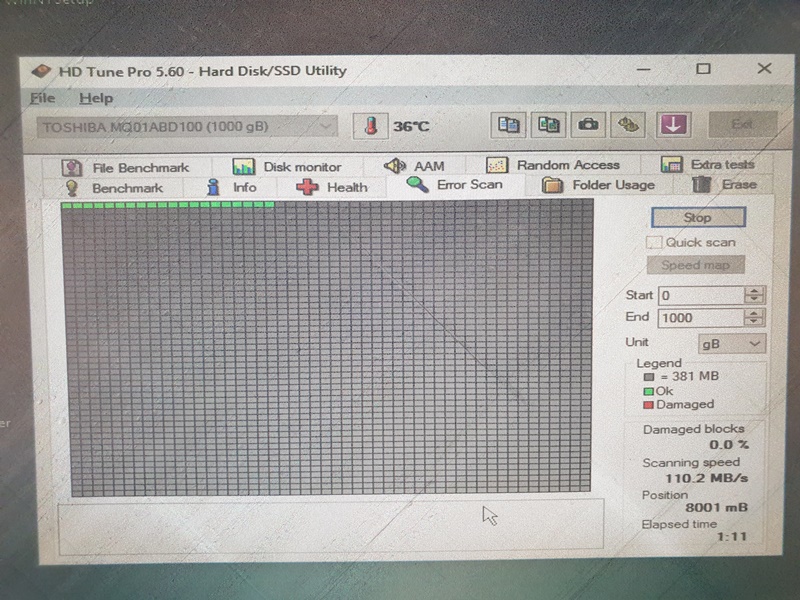Image resolution: width=800 pixels, height=600 pixels.
Task: Open the AAM tab
Action: (414, 166)
